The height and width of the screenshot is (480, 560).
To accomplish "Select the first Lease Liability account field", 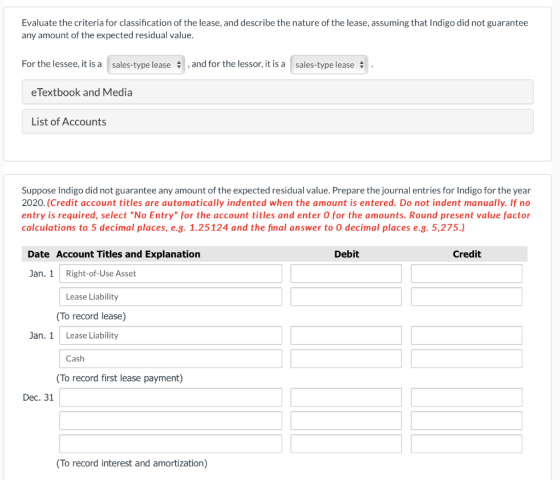I will pyautogui.click(x=170, y=297).
